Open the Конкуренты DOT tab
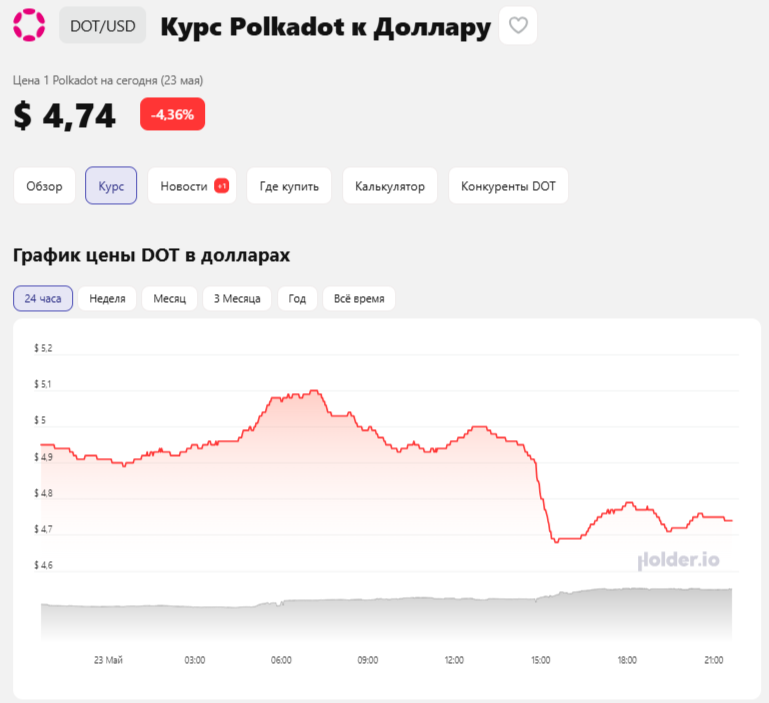This screenshot has width=769, height=703. click(508, 186)
